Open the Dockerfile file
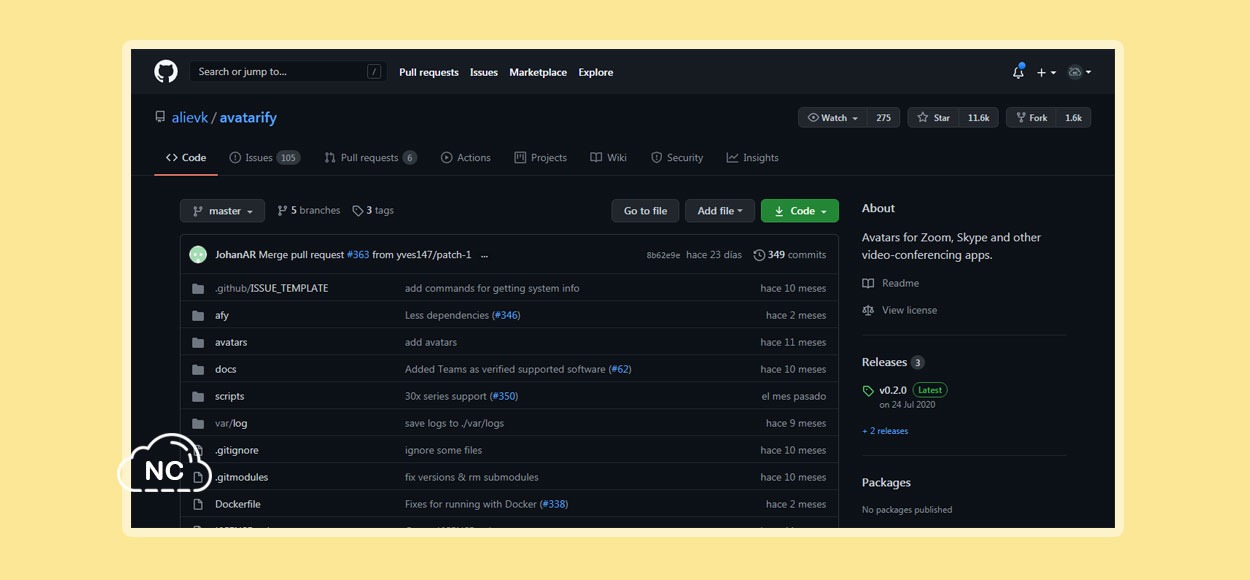 point(238,504)
